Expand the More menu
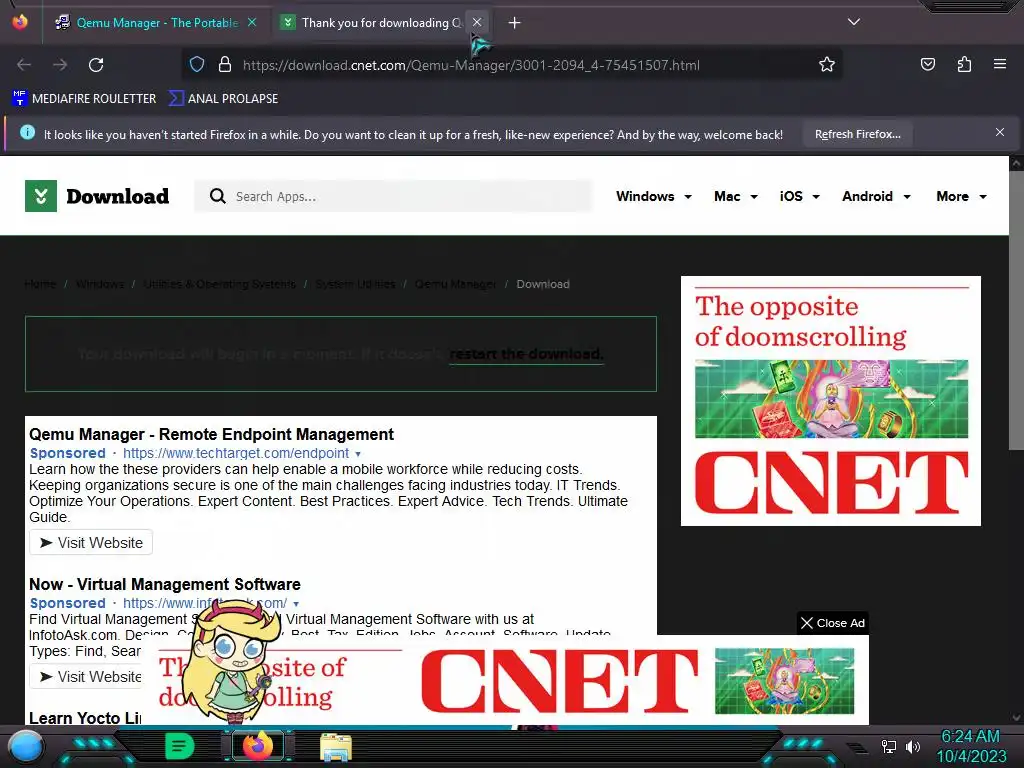The width and height of the screenshot is (1024, 768). click(961, 197)
